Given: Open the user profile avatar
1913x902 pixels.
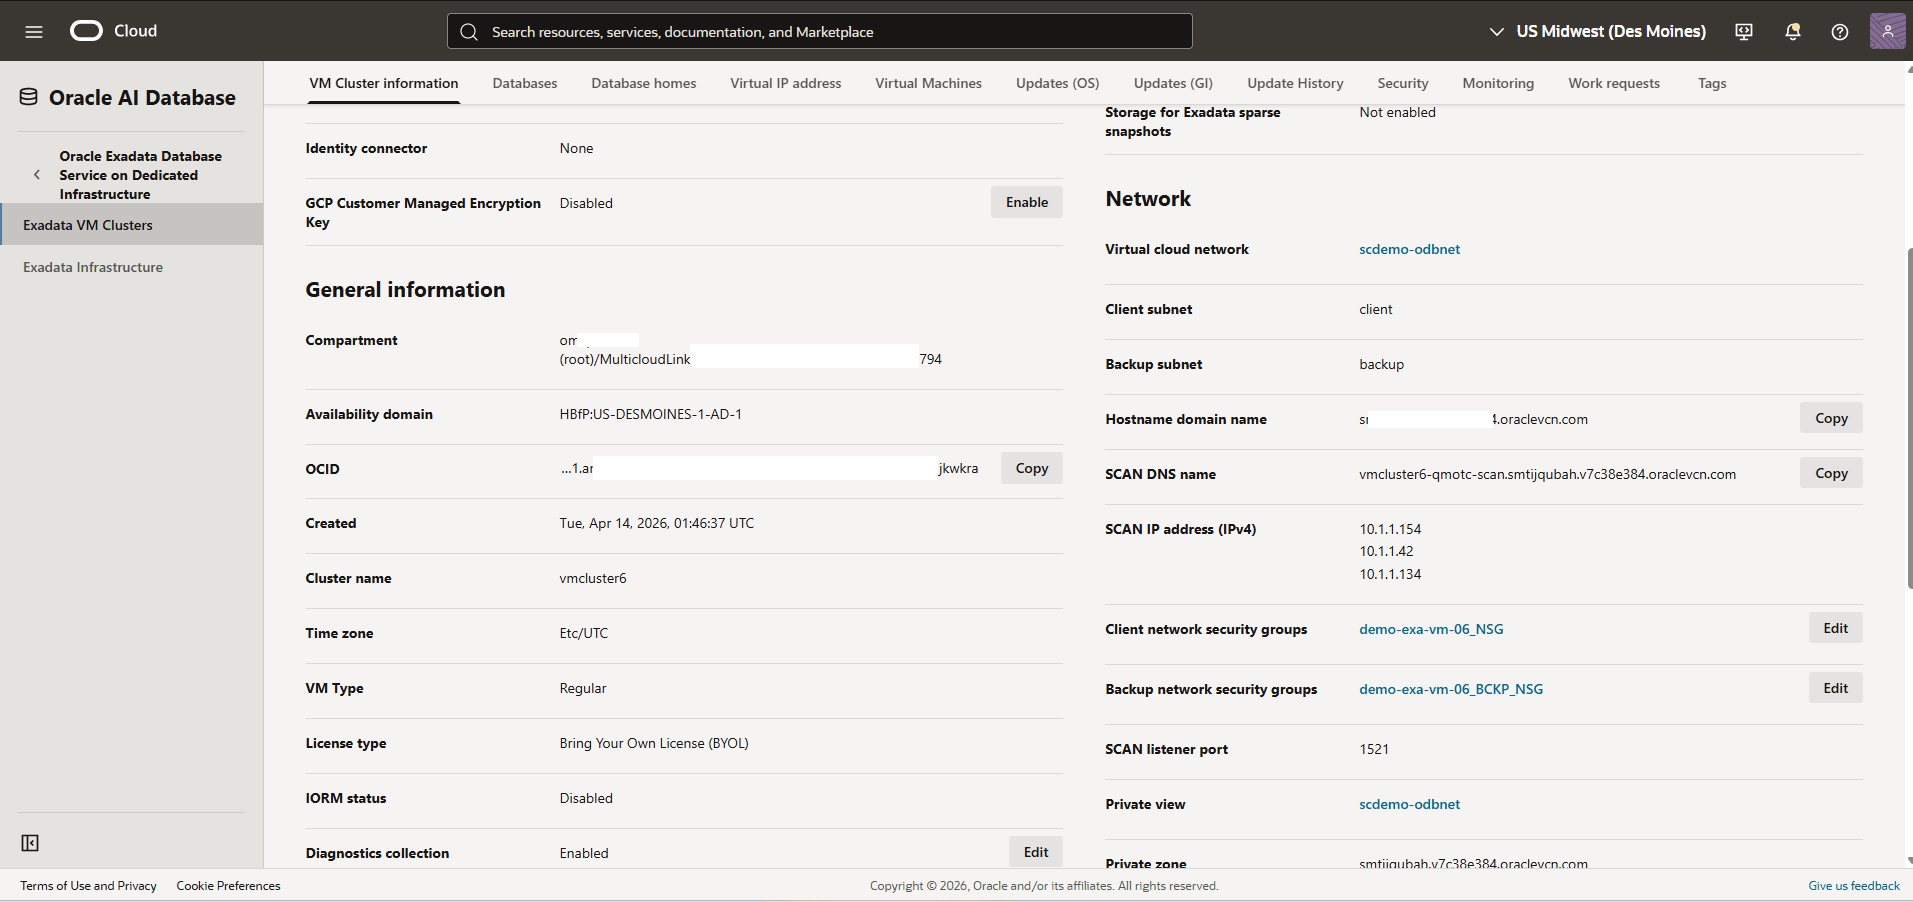Looking at the screenshot, I should (1887, 31).
